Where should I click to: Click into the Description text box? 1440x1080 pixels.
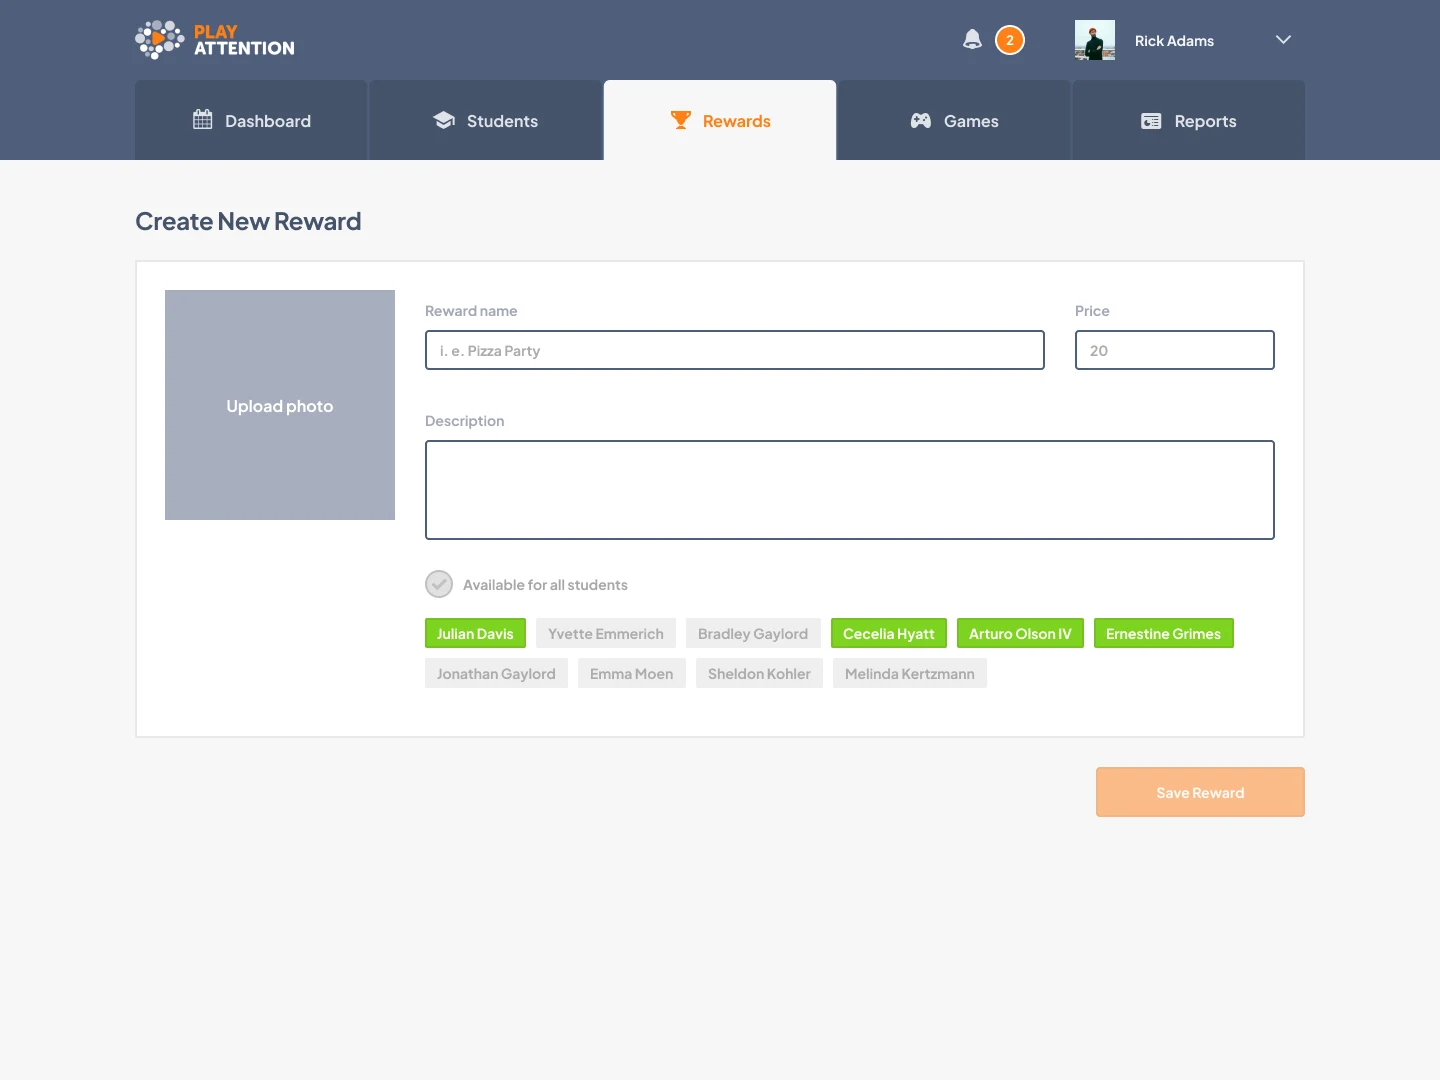tap(850, 490)
